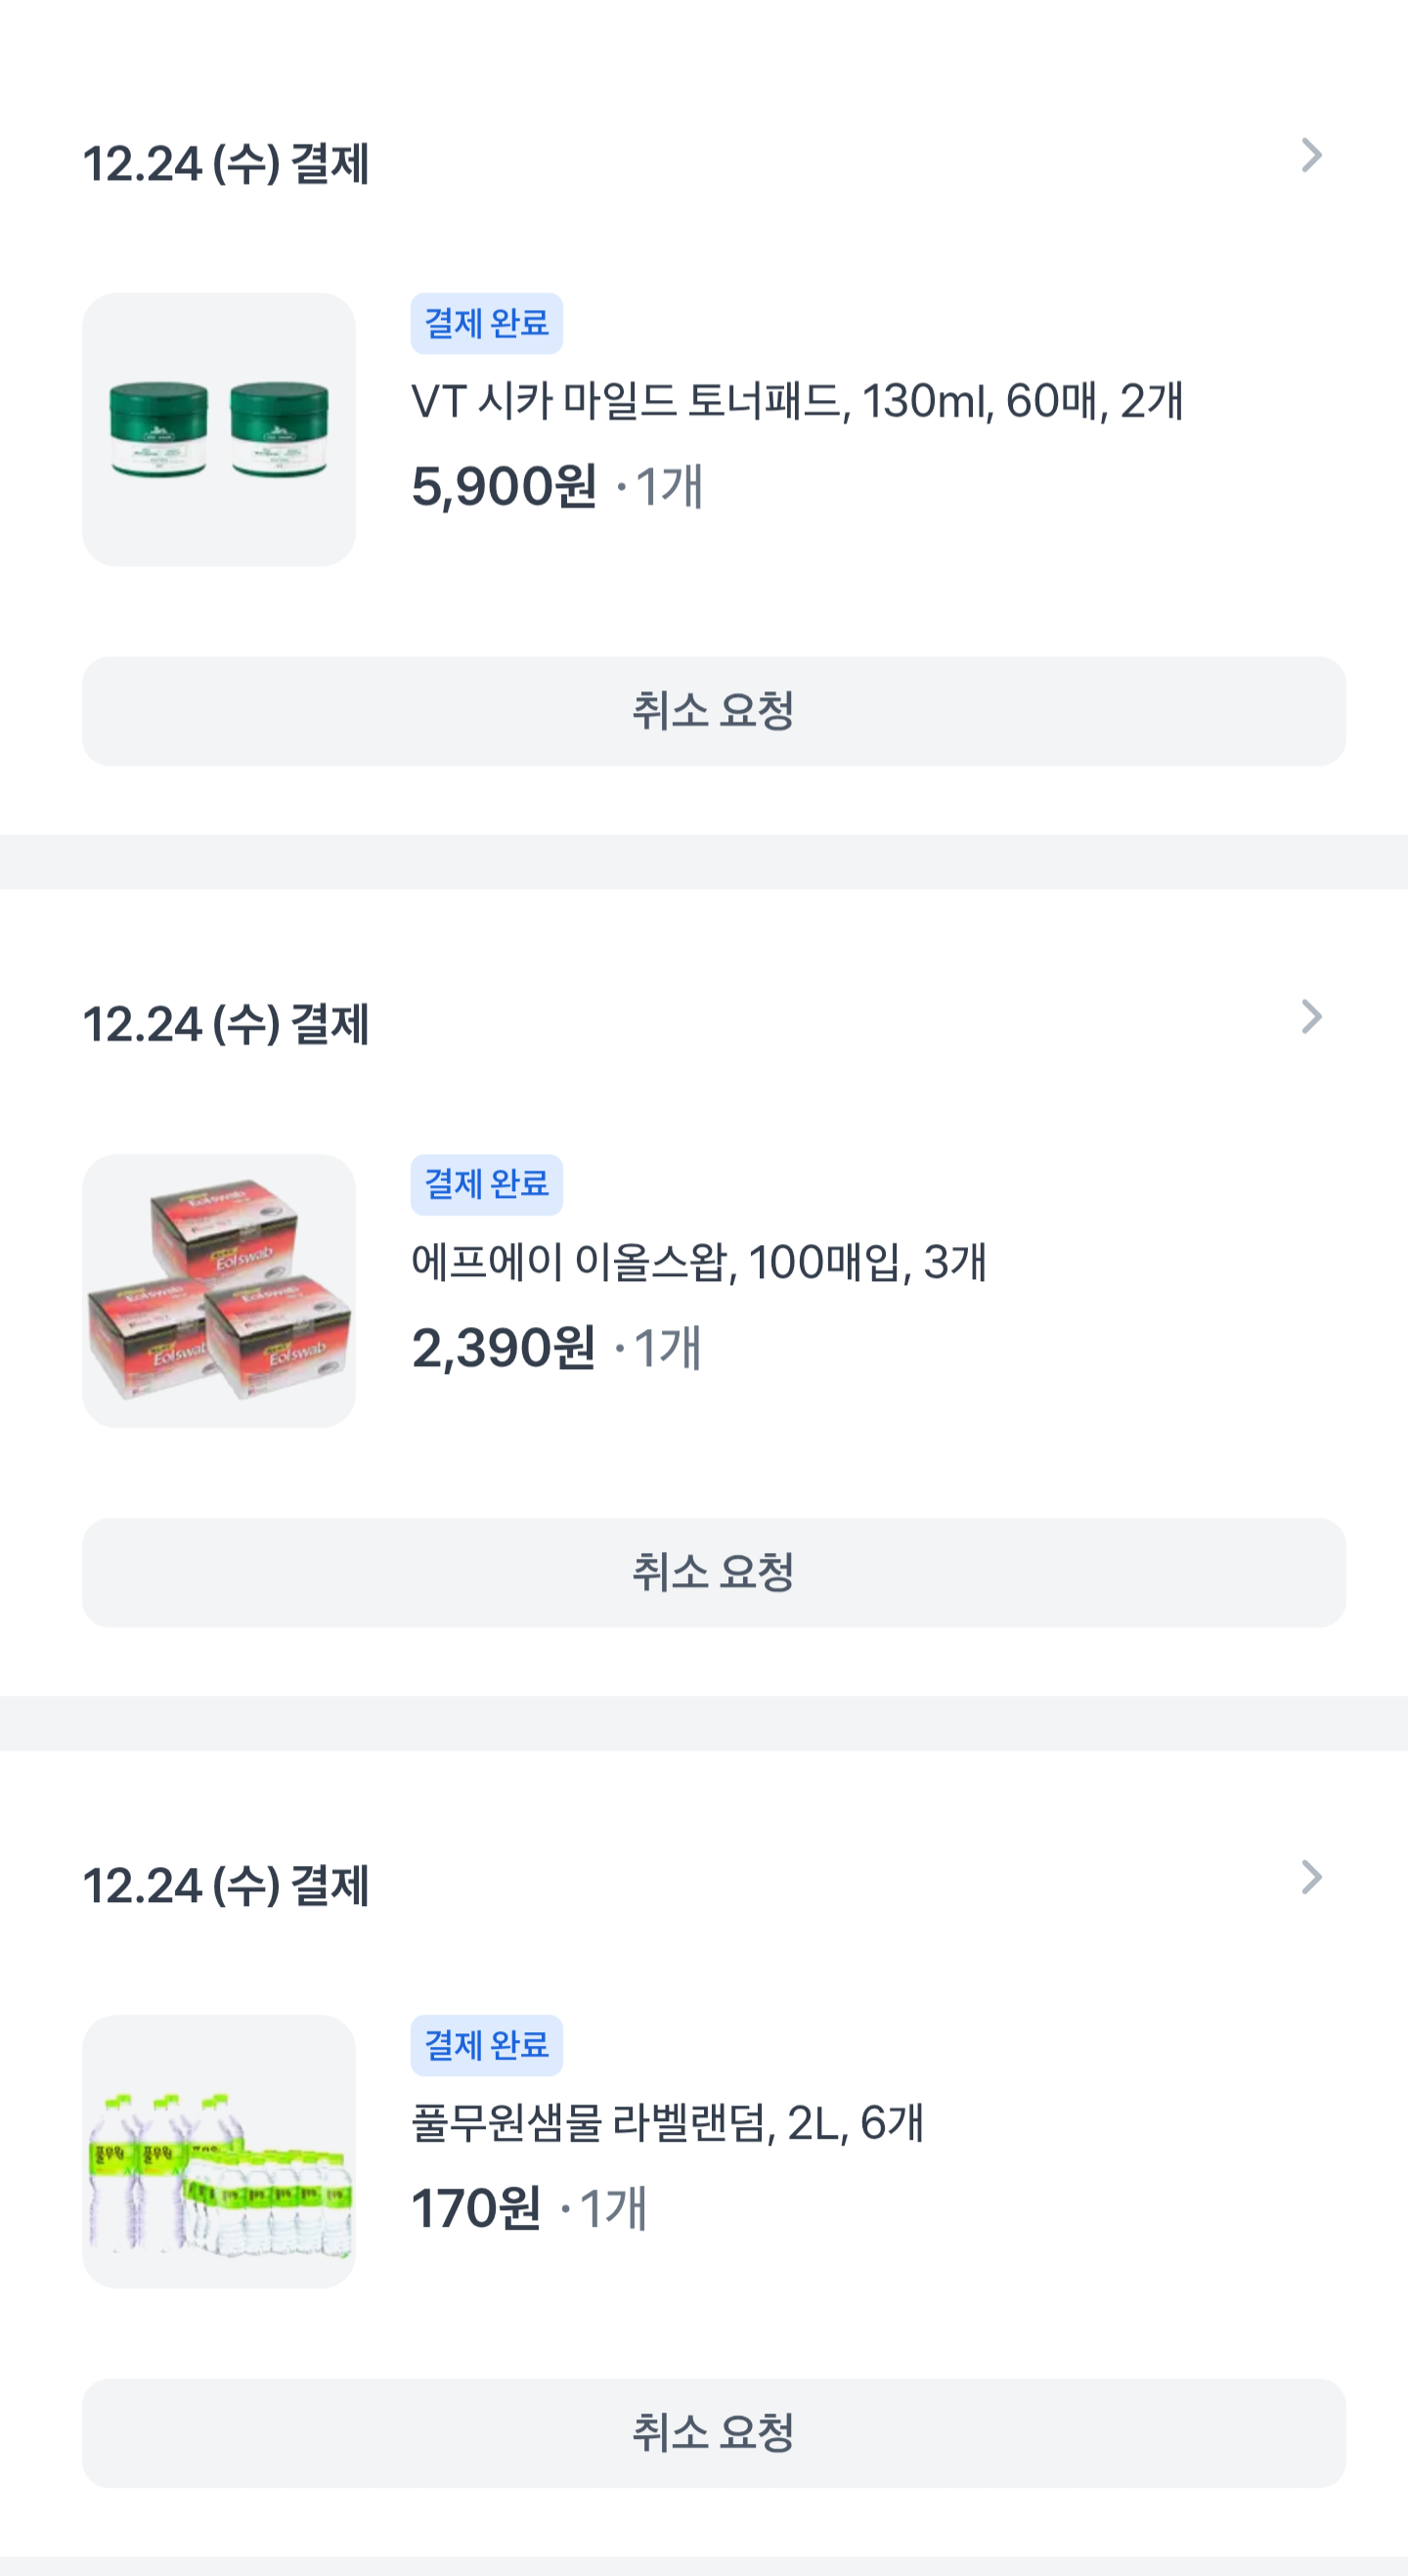Tap the 결제 완료 badge on 풀무원샘물 order
1408x2576 pixels.
(486, 2045)
